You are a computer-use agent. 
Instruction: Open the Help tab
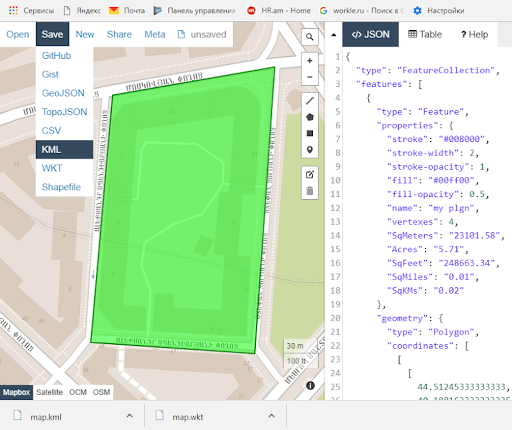pos(474,34)
